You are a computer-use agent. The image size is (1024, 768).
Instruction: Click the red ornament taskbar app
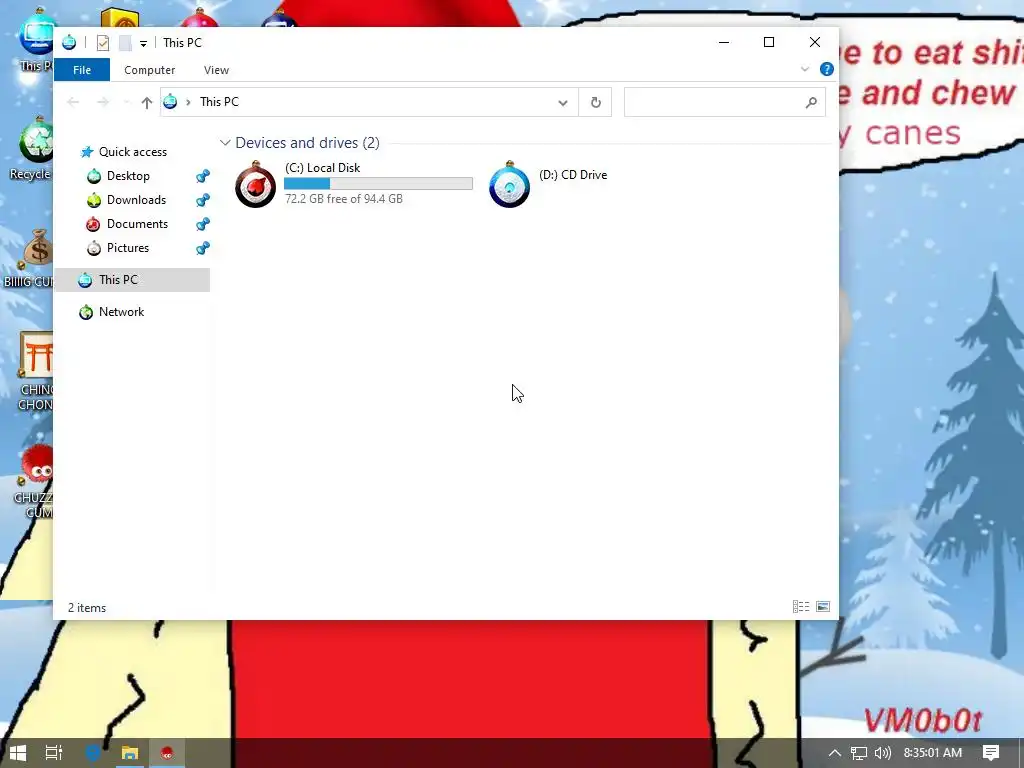(167, 753)
